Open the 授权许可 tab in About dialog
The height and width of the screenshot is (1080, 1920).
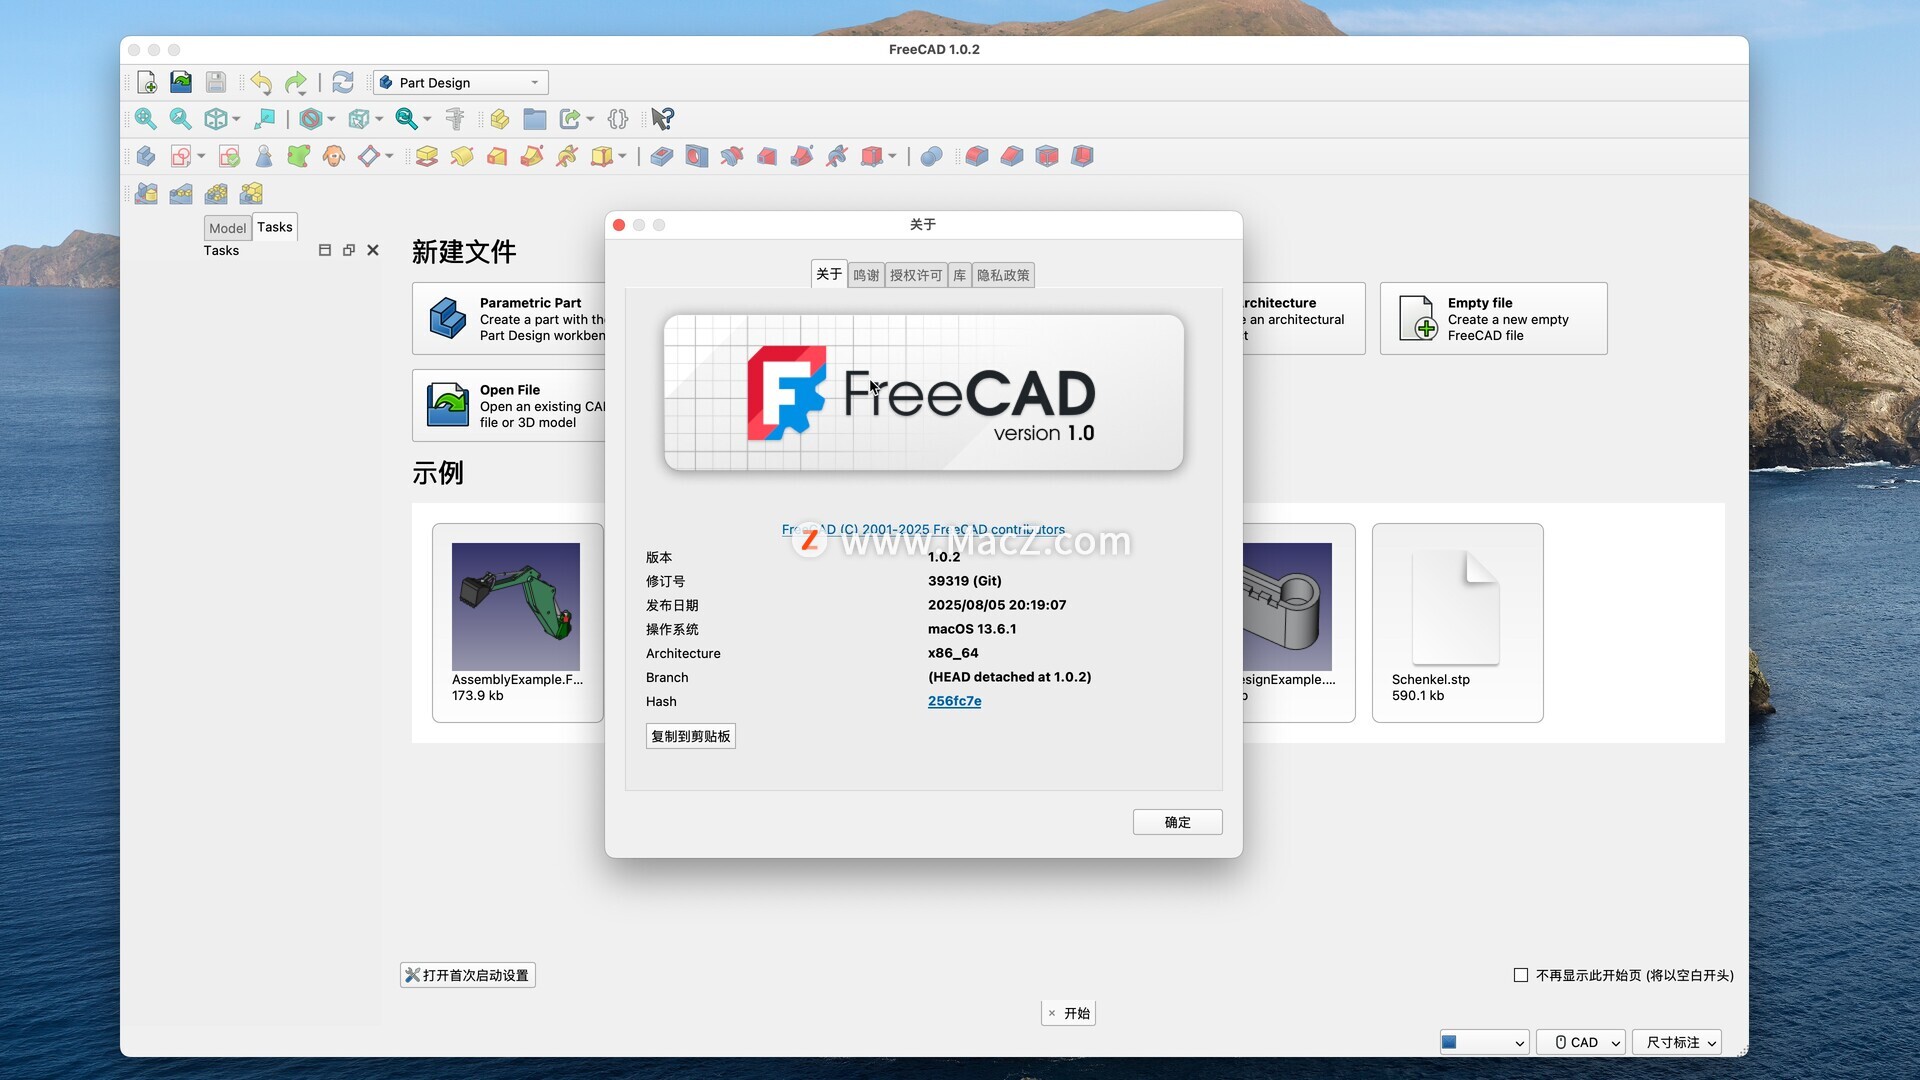point(916,275)
